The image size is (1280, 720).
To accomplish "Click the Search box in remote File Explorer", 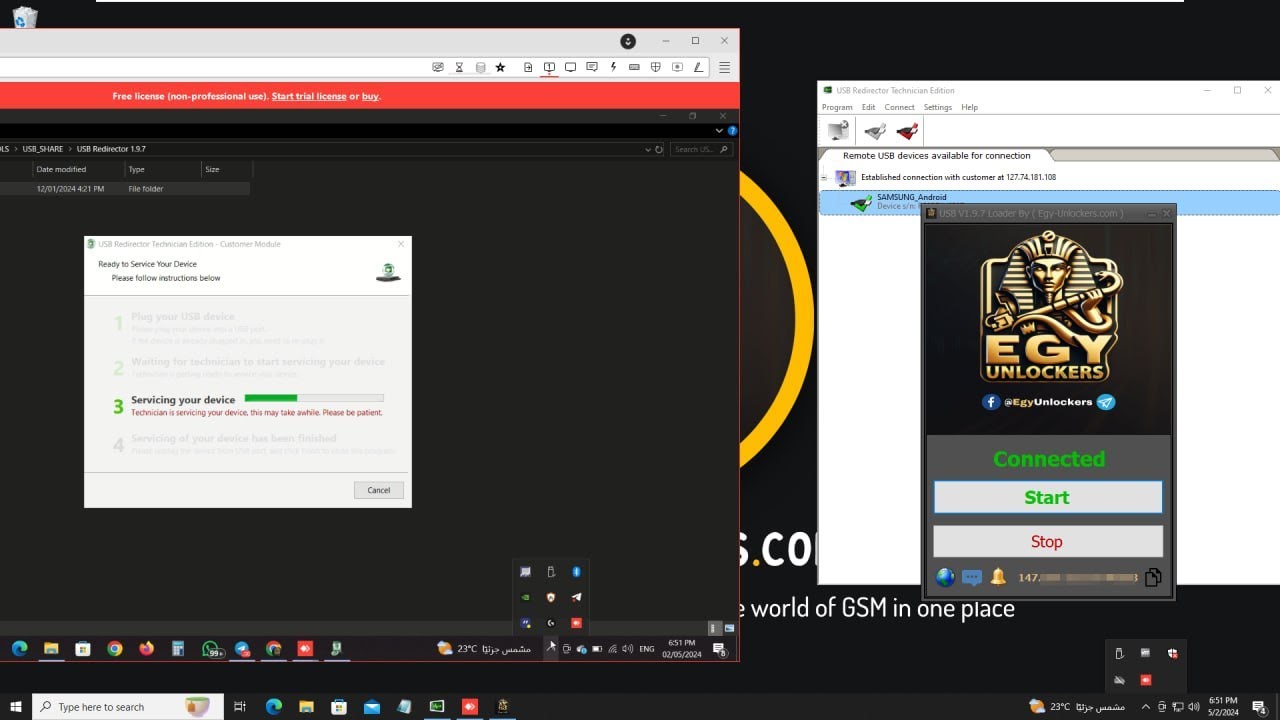I will coord(702,149).
